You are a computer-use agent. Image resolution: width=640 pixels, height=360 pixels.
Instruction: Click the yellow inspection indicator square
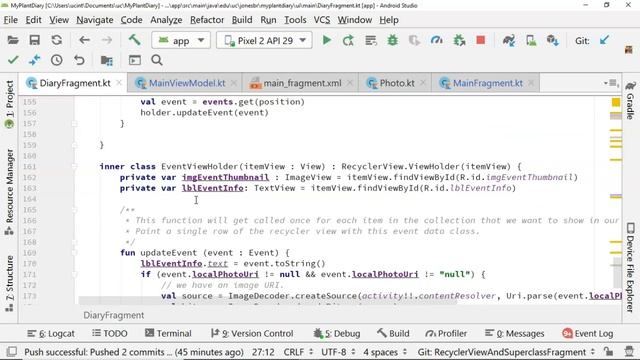pyautogui.click(x=616, y=102)
